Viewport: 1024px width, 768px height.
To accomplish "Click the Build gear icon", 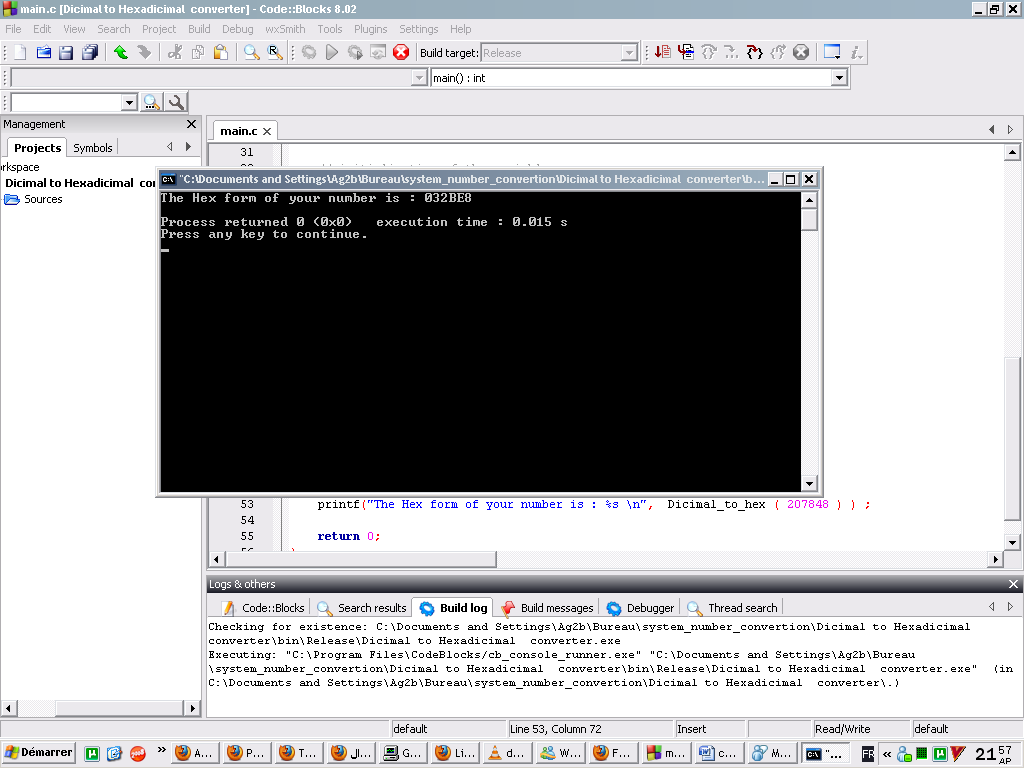I will [x=309, y=52].
